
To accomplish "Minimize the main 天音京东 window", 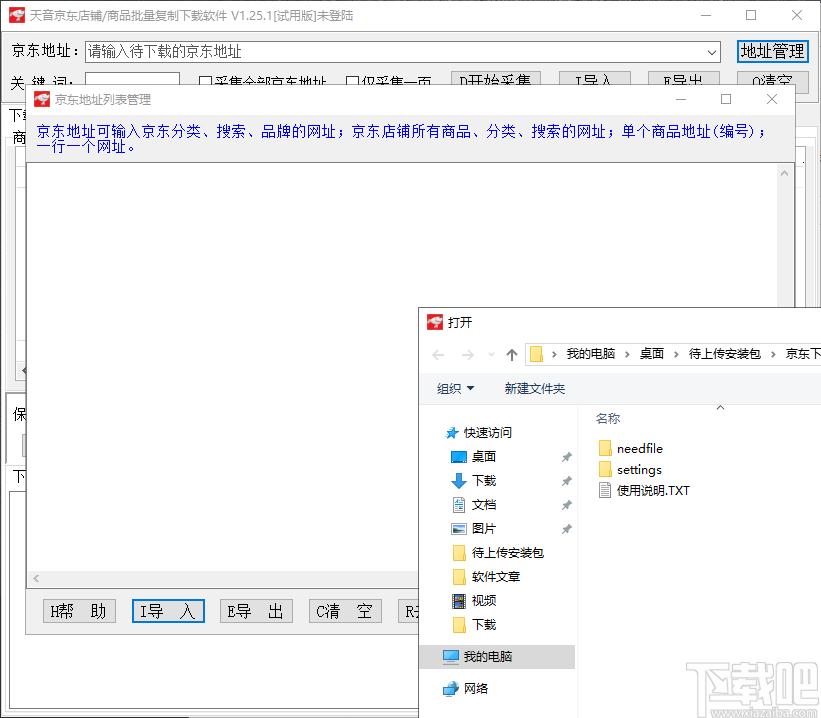I will point(706,15).
